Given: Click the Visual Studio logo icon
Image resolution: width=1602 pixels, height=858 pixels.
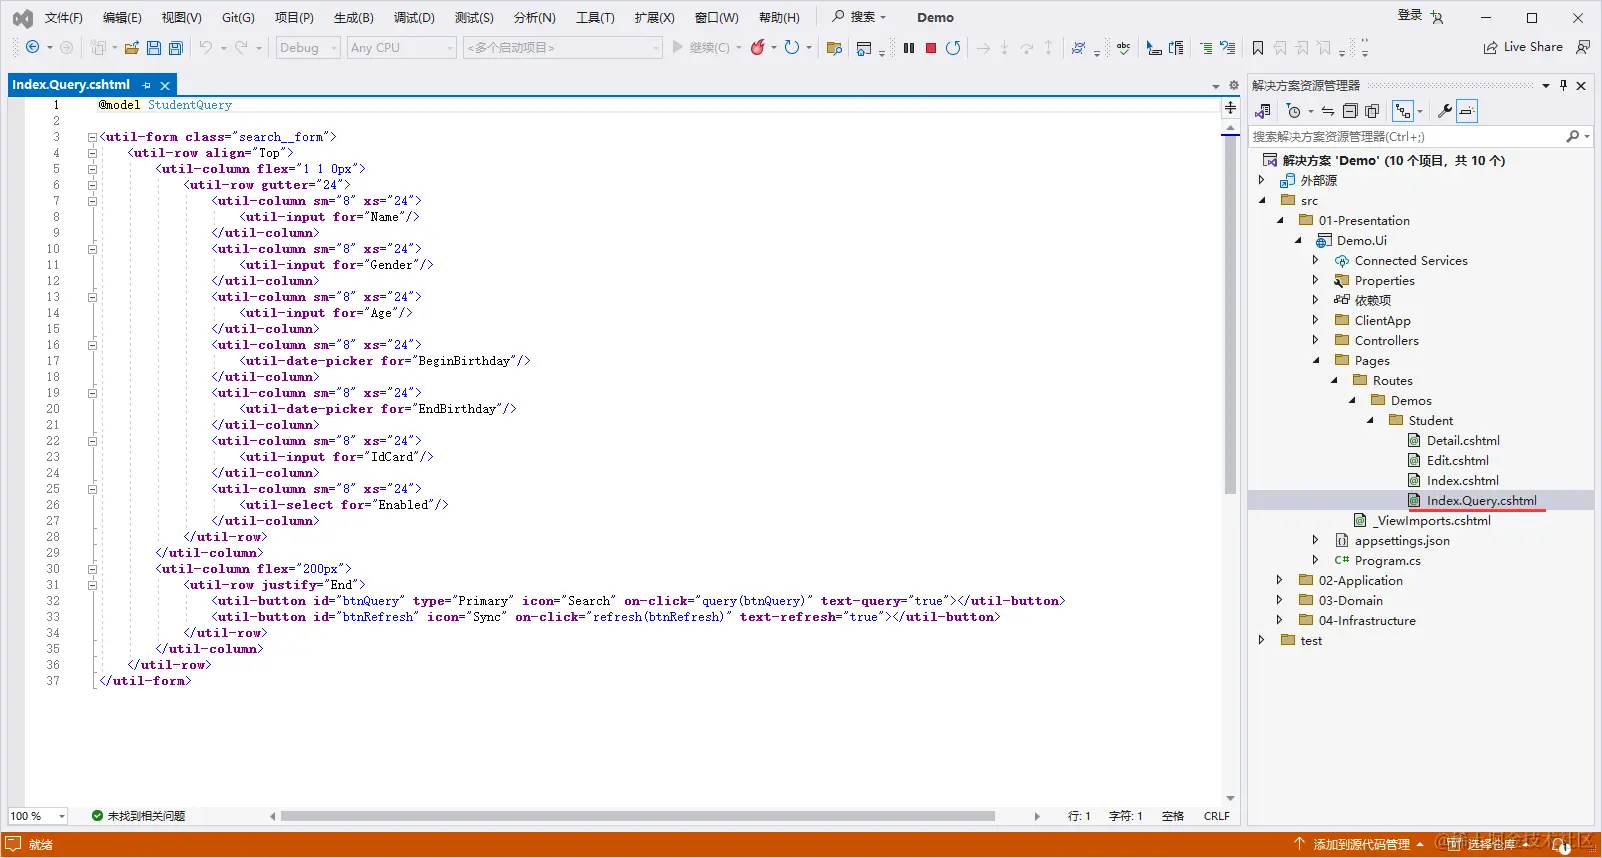Looking at the screenshot, I should [x=22, y=18].
